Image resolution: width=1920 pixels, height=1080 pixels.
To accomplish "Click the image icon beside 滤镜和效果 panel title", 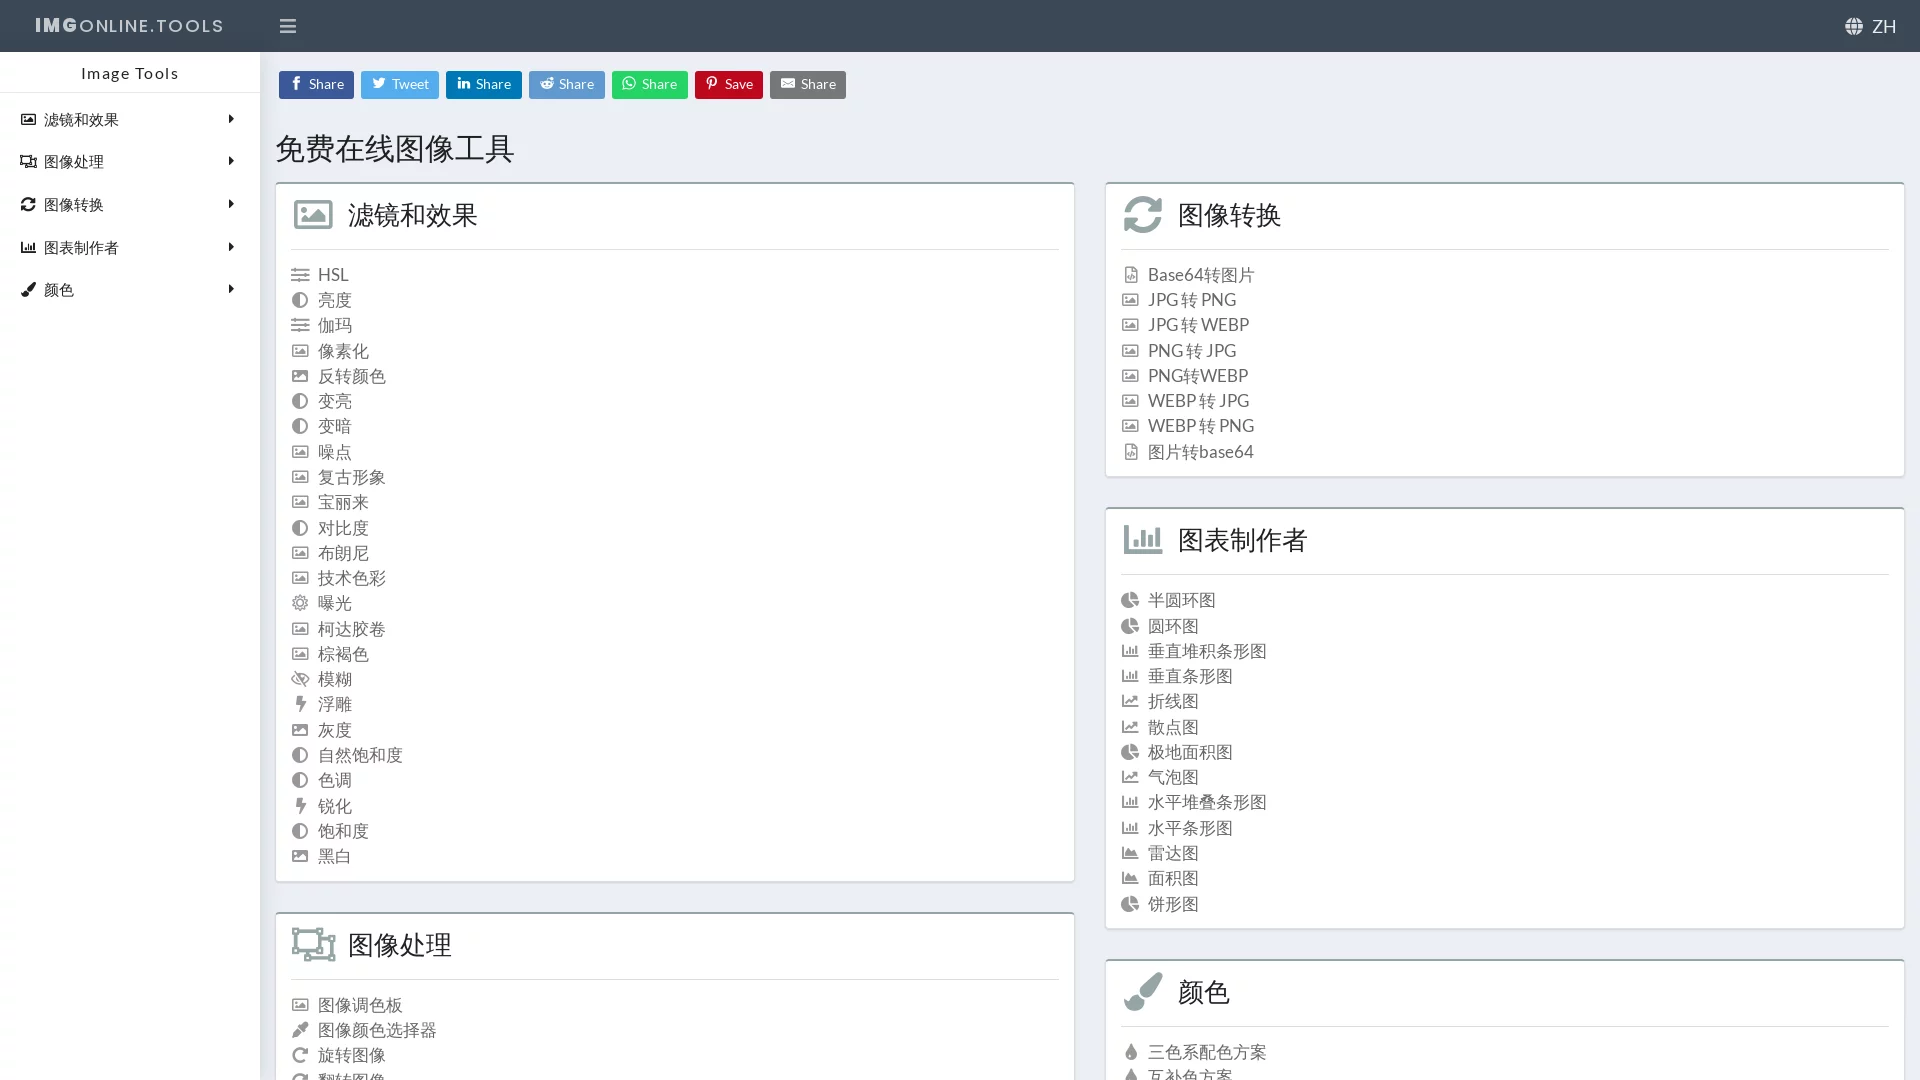I will click(313, 214).
